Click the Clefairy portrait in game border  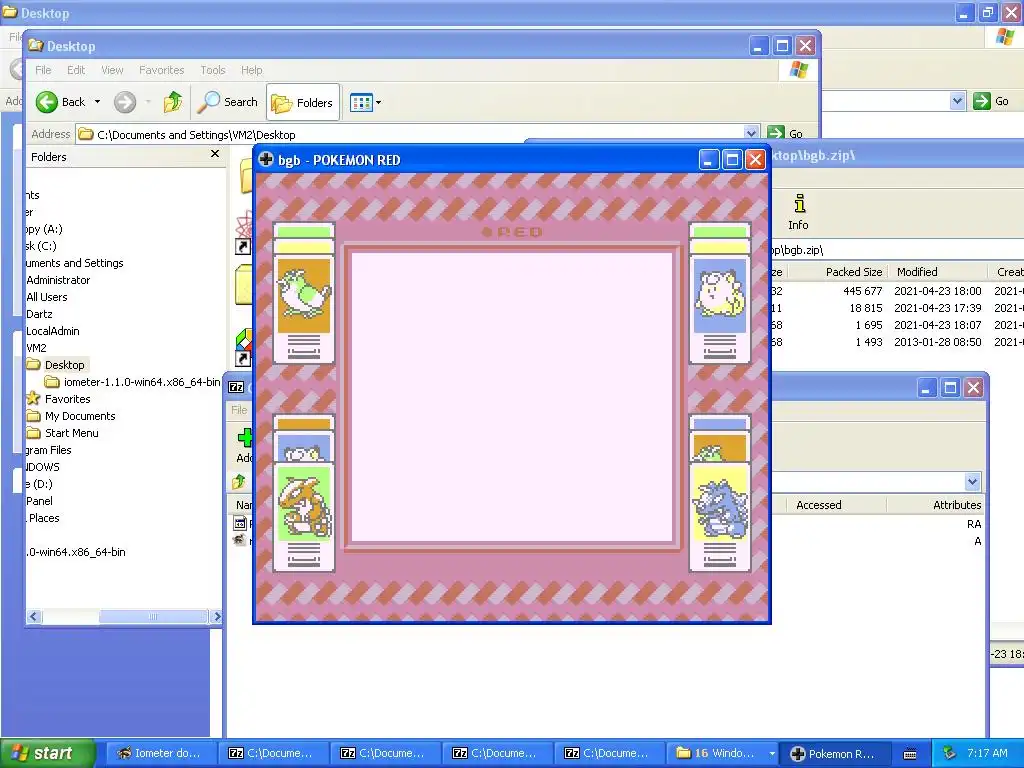(x=720, y=296)
